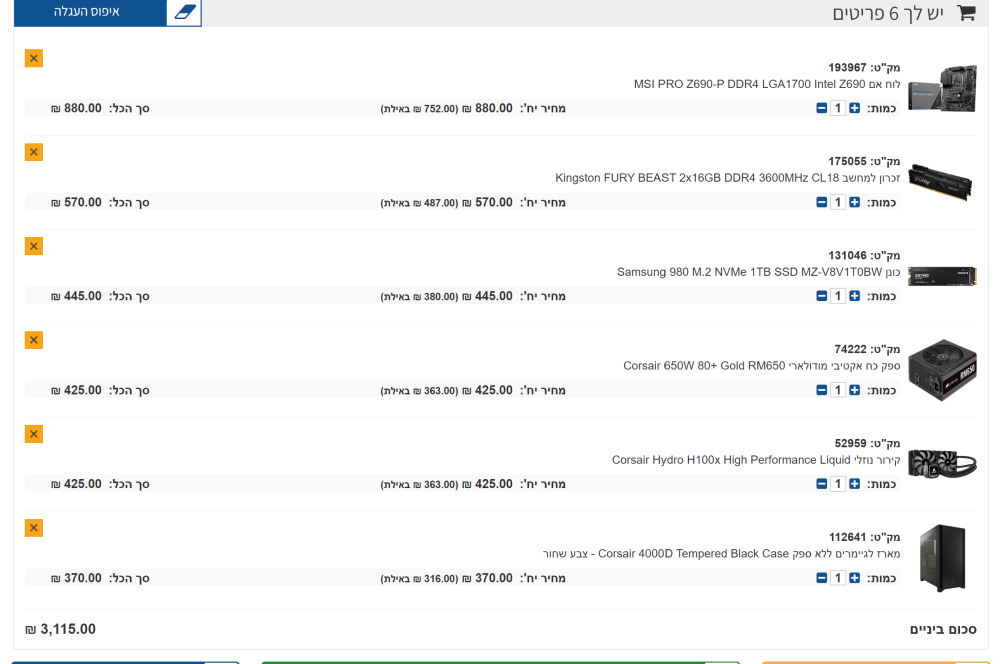Viewport: 1000px width, 664px height.
Task: Remove Samsung 980 SSD from cart
Action: [x=34, y=246]
